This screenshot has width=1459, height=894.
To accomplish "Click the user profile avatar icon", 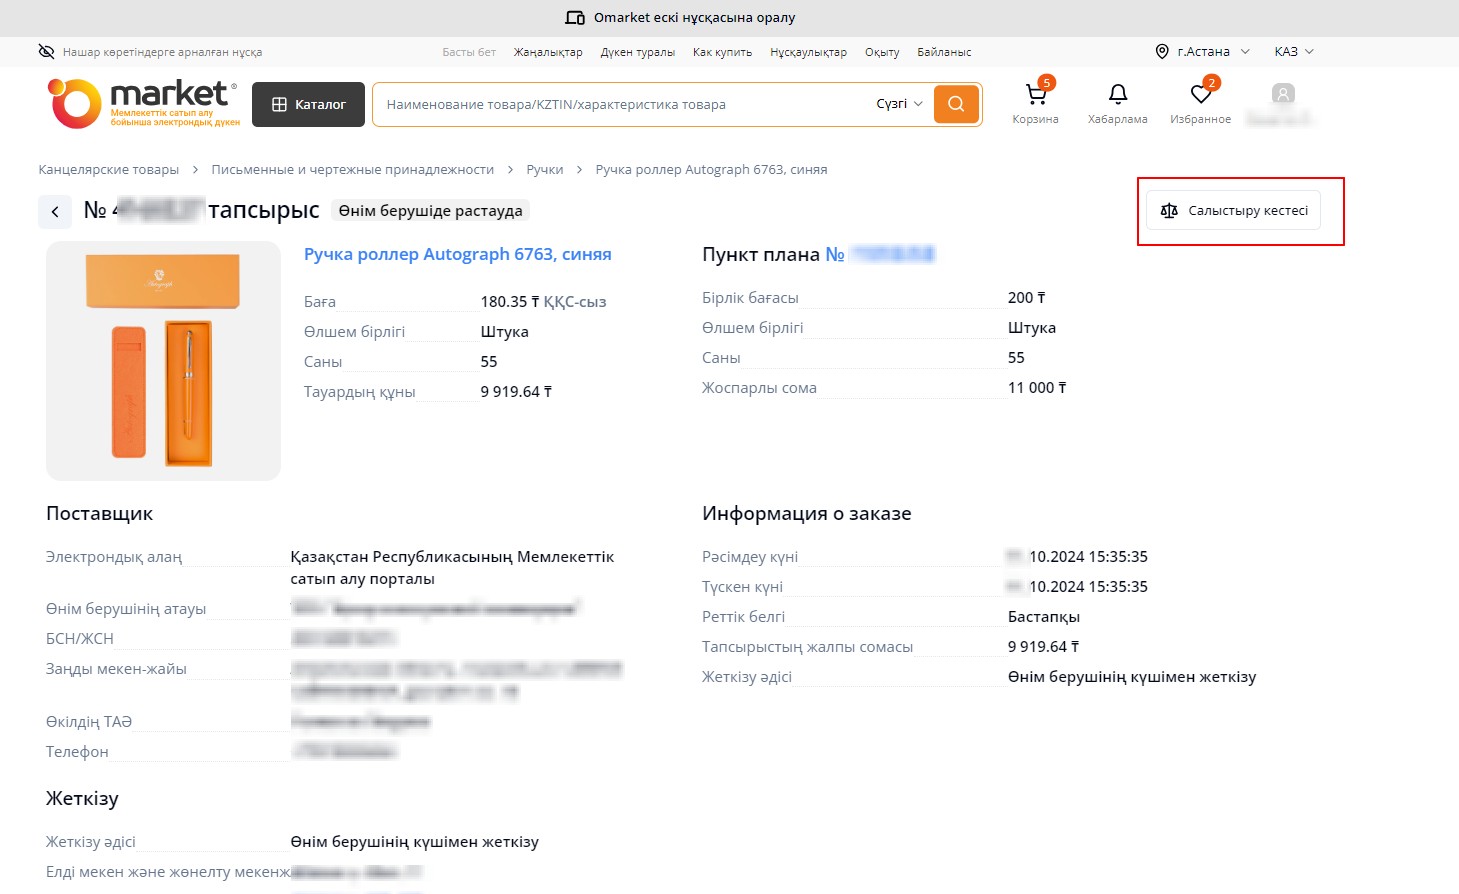I will (x=1282, y=95).
